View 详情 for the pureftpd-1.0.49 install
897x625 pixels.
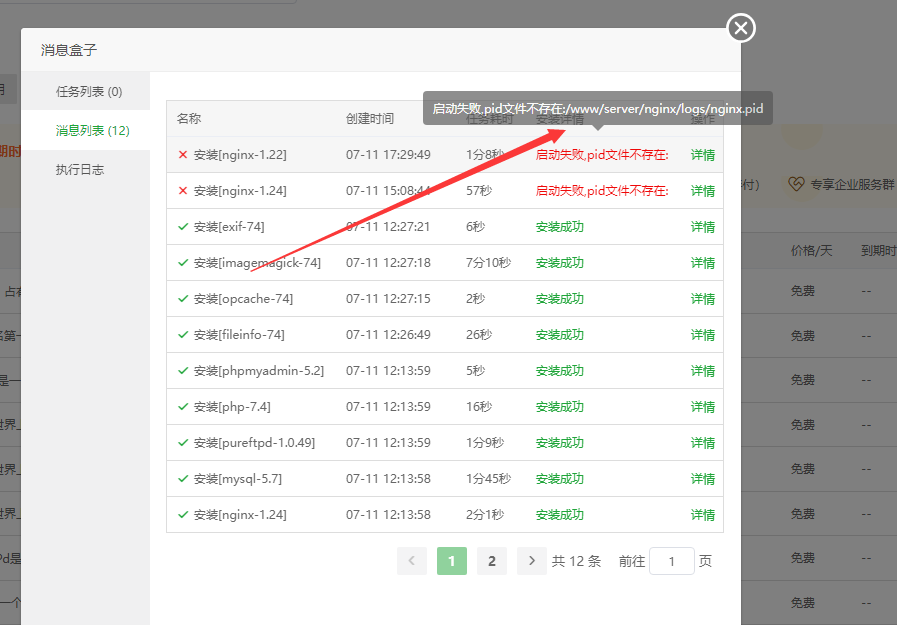[702, 443]
